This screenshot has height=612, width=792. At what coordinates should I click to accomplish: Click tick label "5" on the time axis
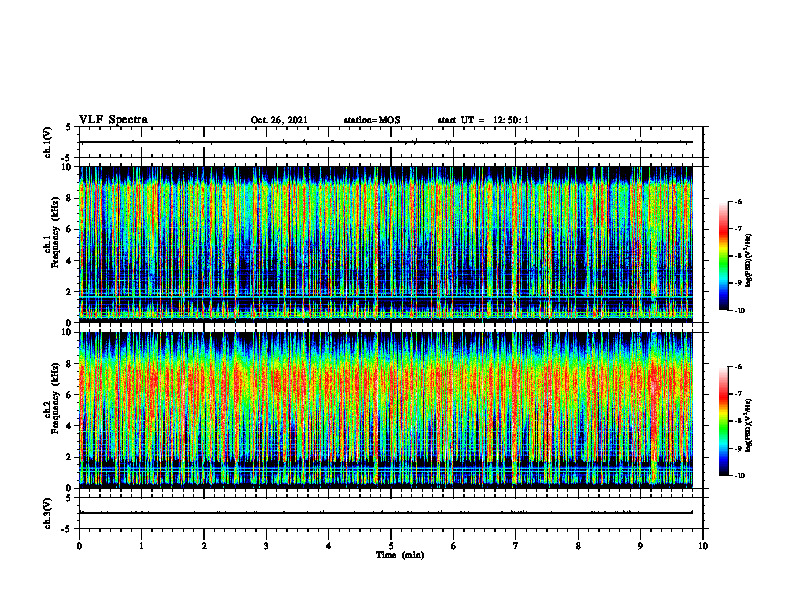click(x=391, y=546)
